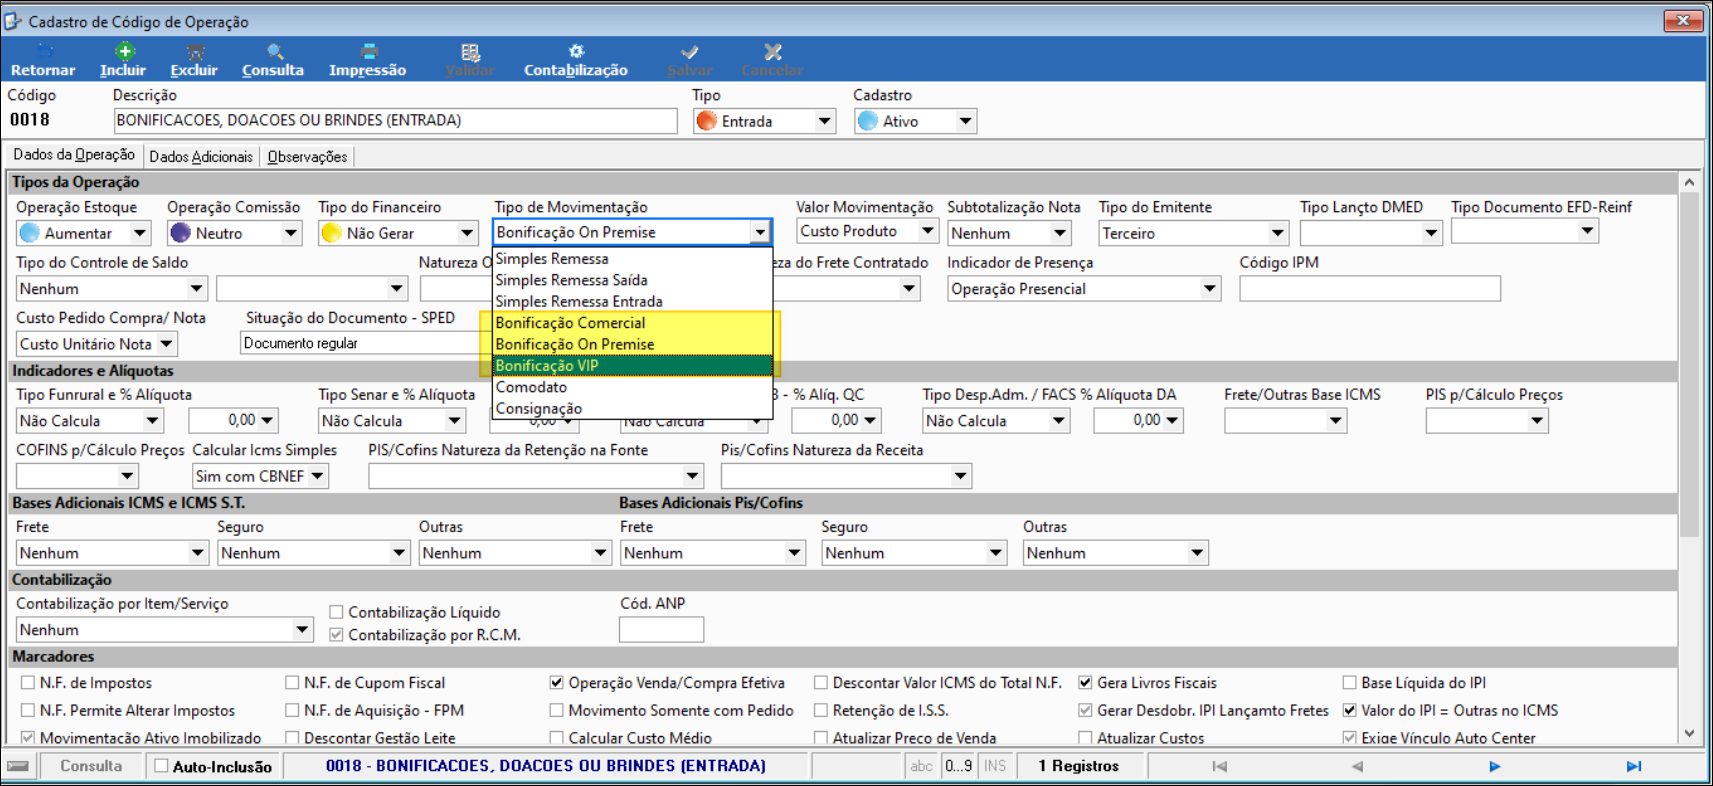The image size is (1713, 786).
Task: Click the Incluir plus icon
Action: click(124, 52)
